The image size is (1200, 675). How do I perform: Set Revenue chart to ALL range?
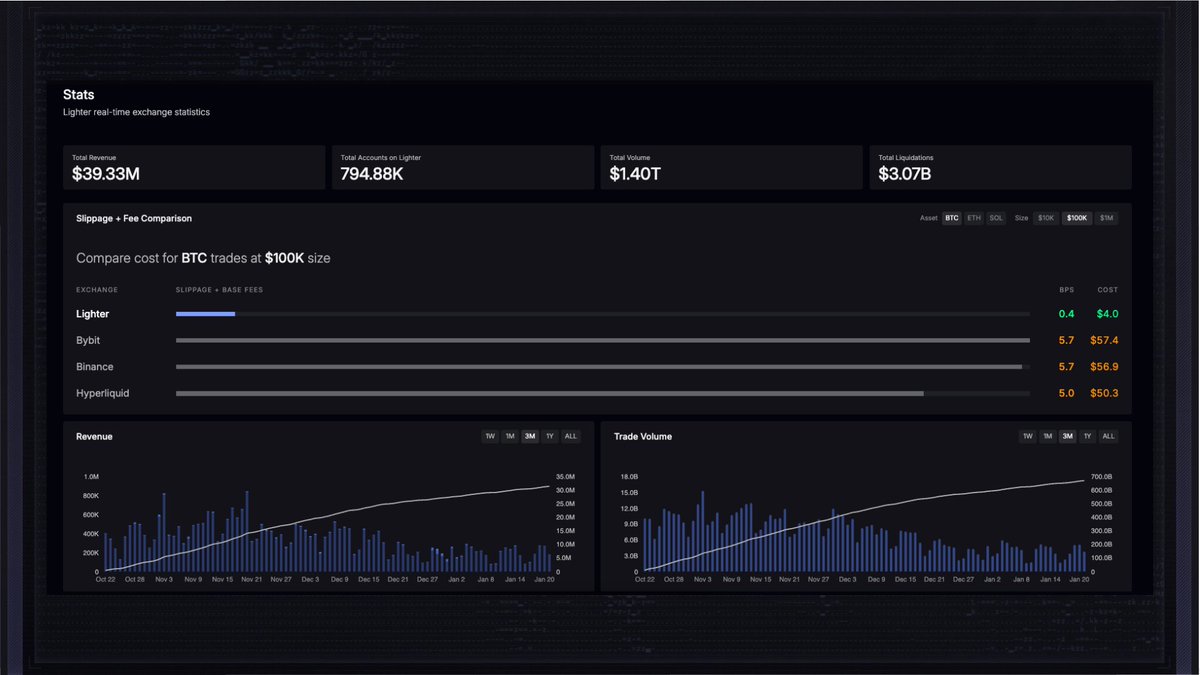pyautogui.click(x=571, y=436)
